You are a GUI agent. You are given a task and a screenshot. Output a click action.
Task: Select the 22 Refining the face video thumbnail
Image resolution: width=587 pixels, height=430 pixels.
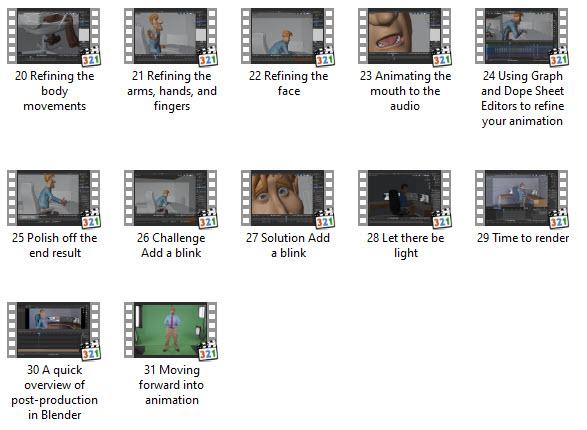(x=288, y=36)
